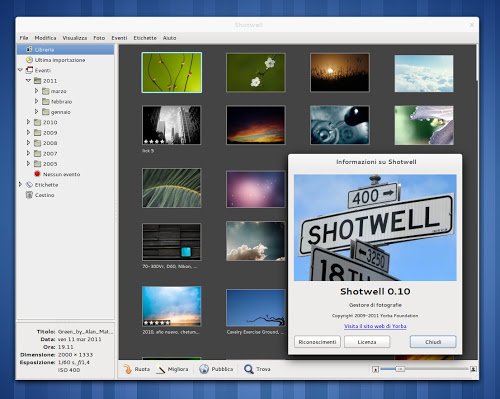This screenshot has width=500, height=399.
Task: Click the small thumbnail size icon
Action: 376,369
